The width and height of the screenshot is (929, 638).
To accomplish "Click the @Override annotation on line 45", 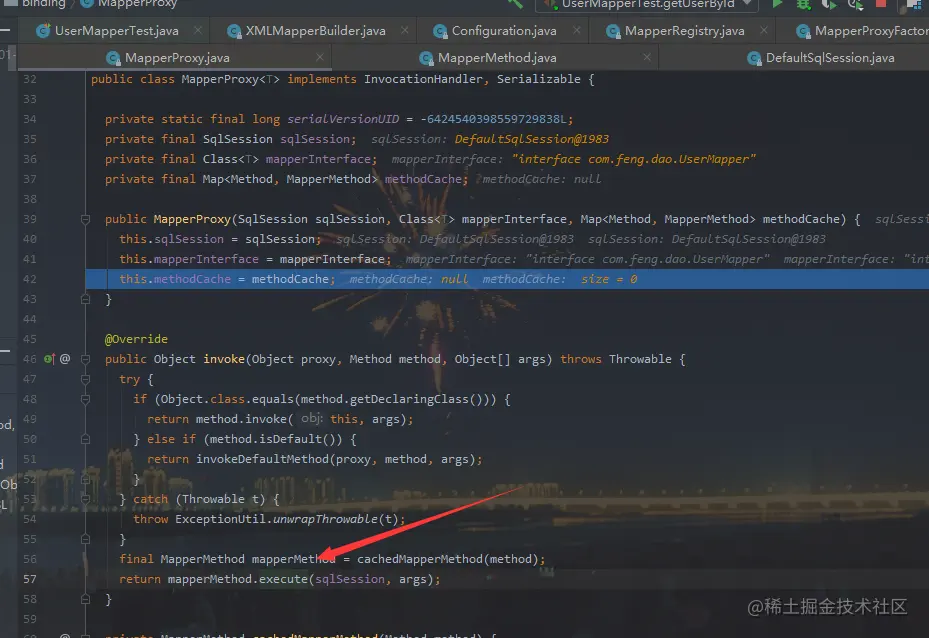I will pos(136,339).
